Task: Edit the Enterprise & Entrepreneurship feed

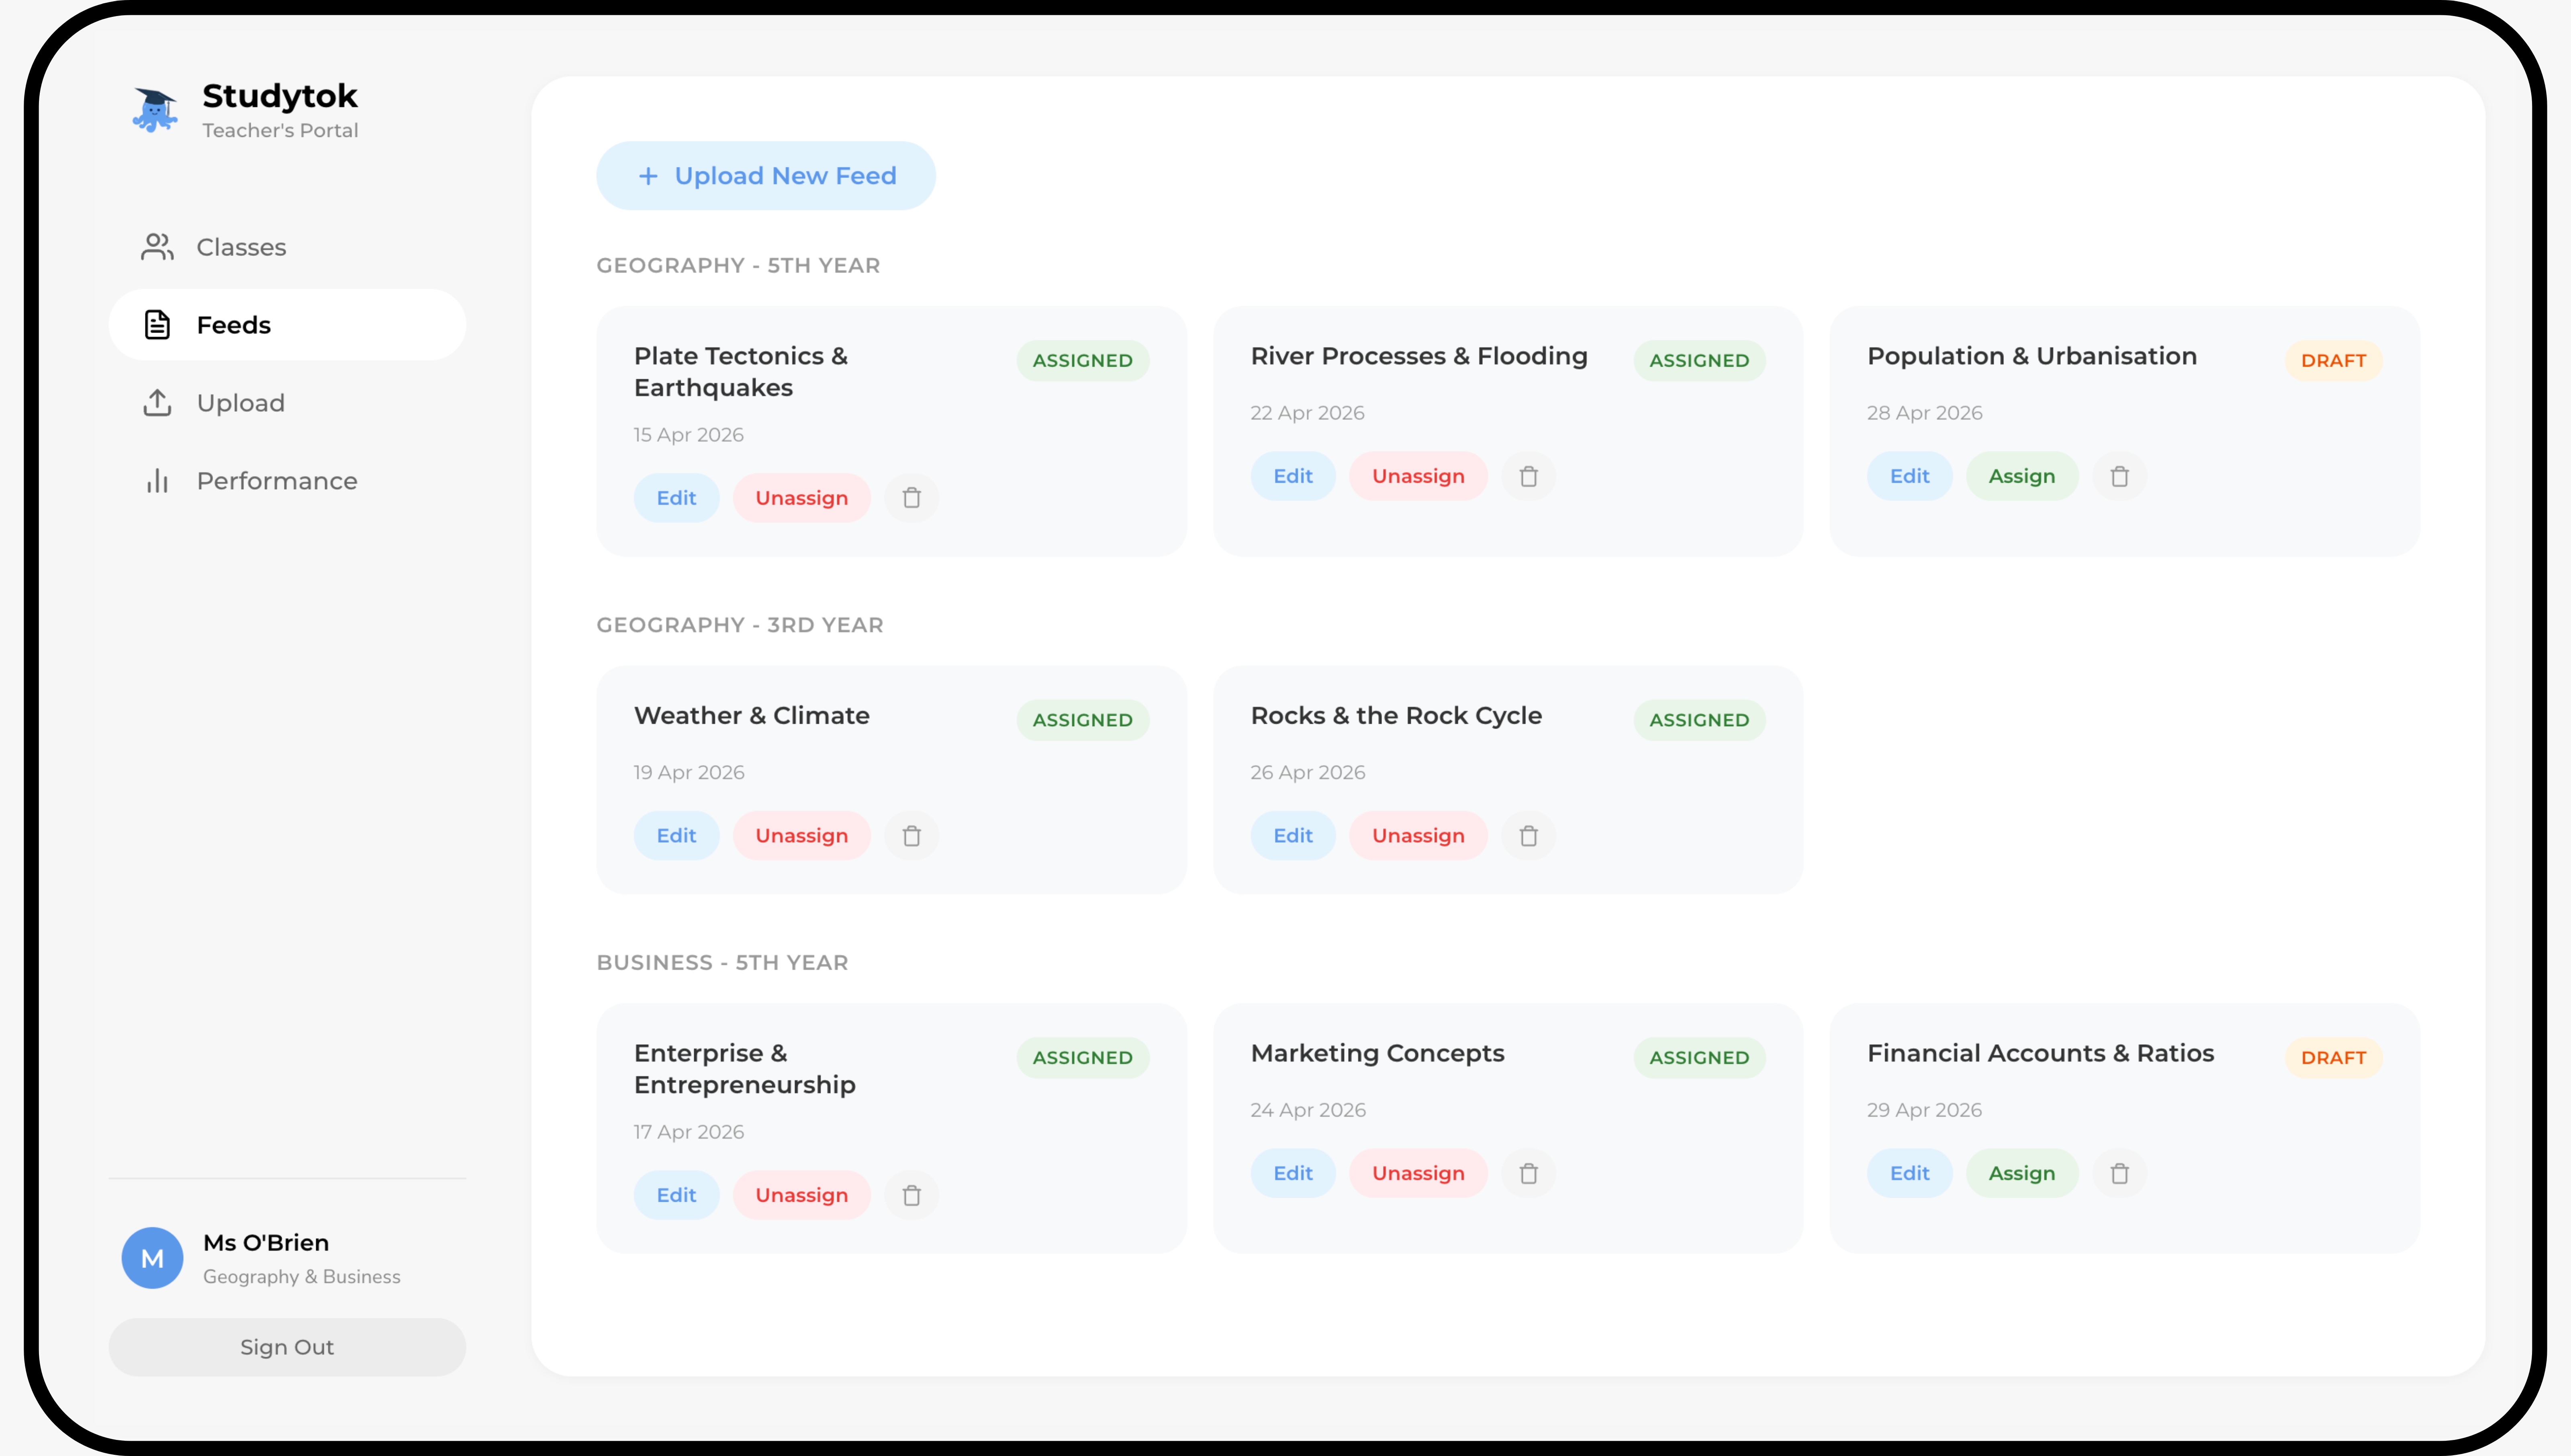Action: (x=676, y=1195)
